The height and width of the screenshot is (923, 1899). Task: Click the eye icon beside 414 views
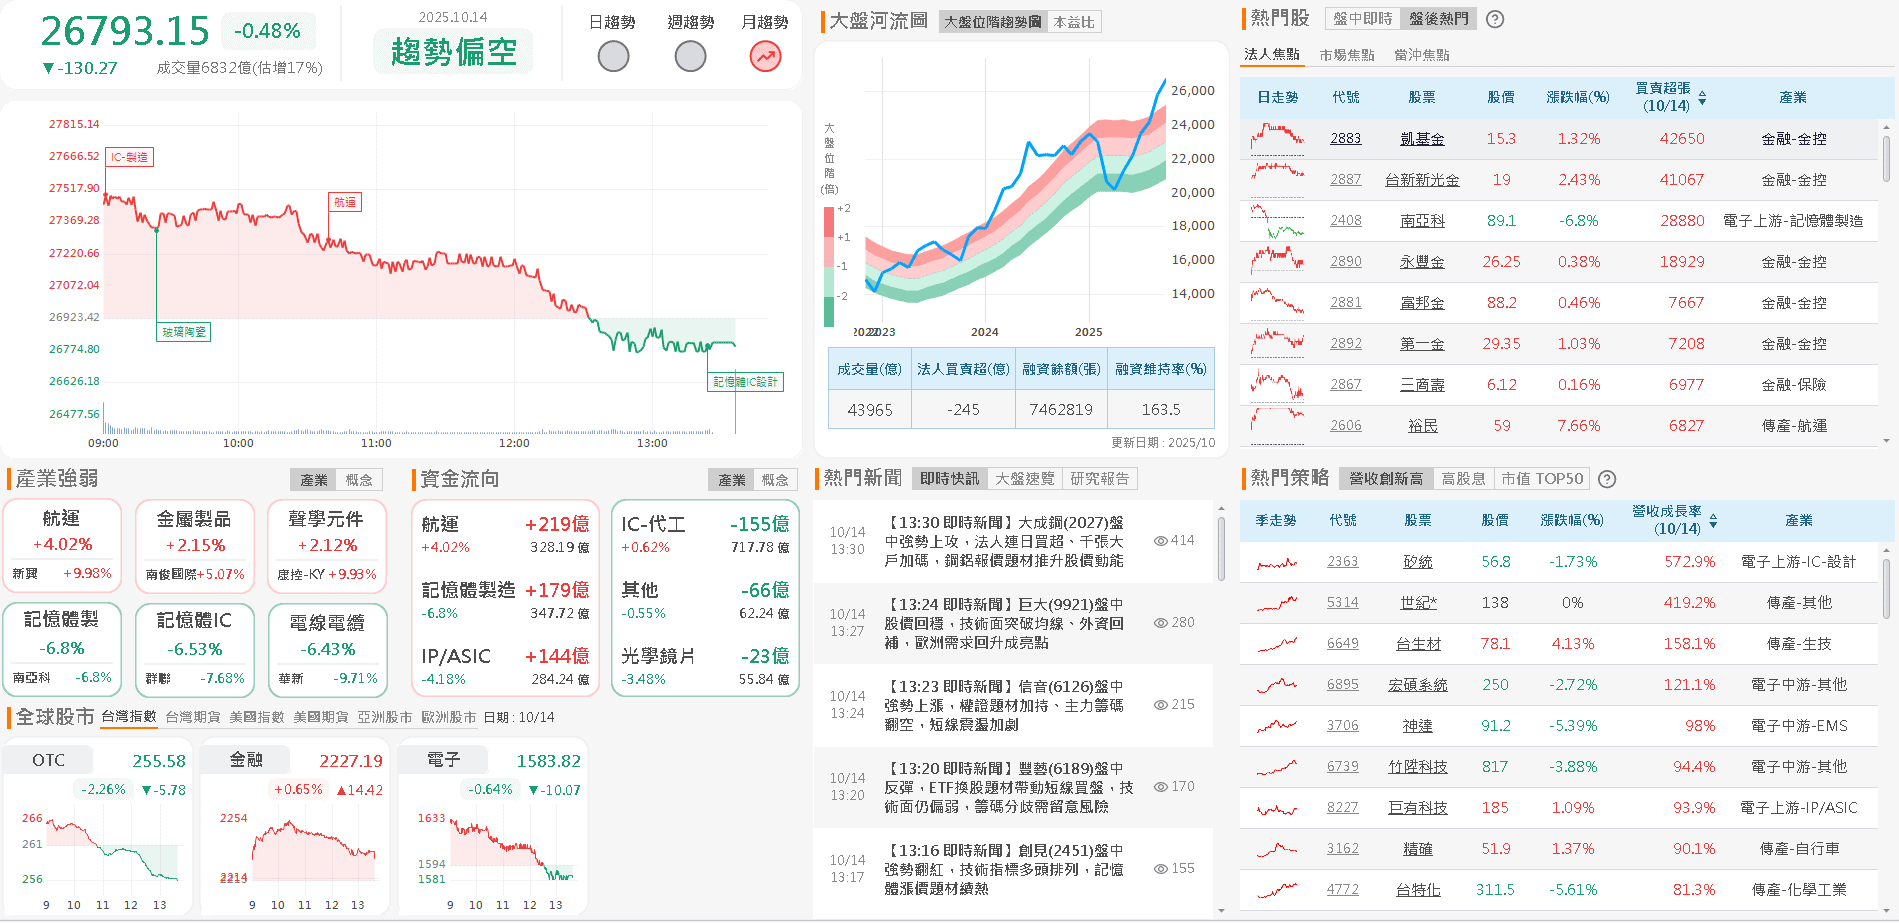click(1160, 541)
